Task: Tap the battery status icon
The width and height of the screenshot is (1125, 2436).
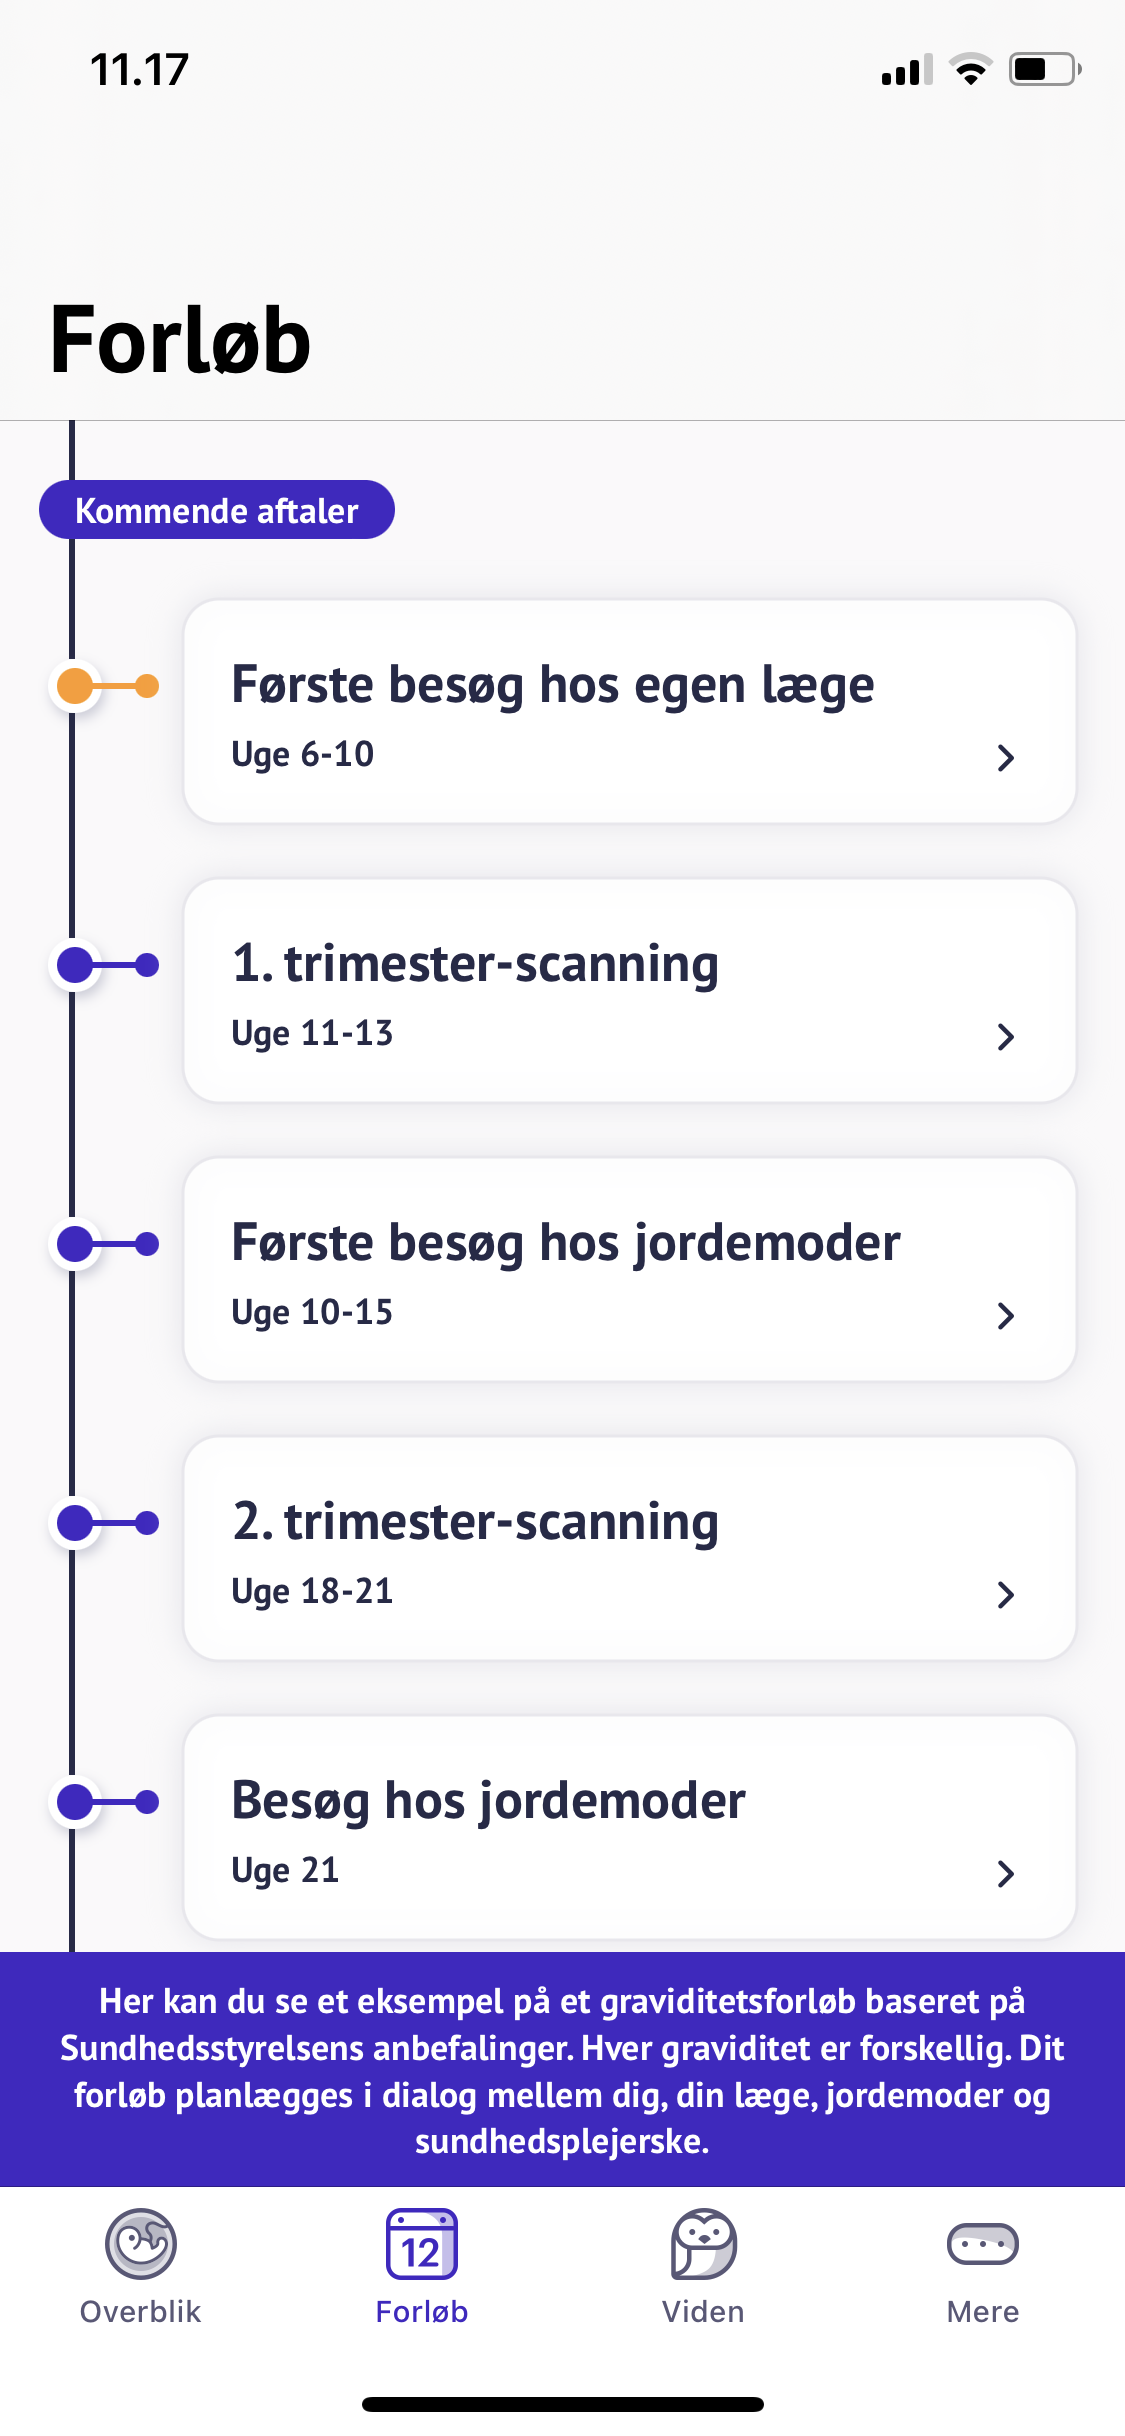Action: tap(1044, 70)
